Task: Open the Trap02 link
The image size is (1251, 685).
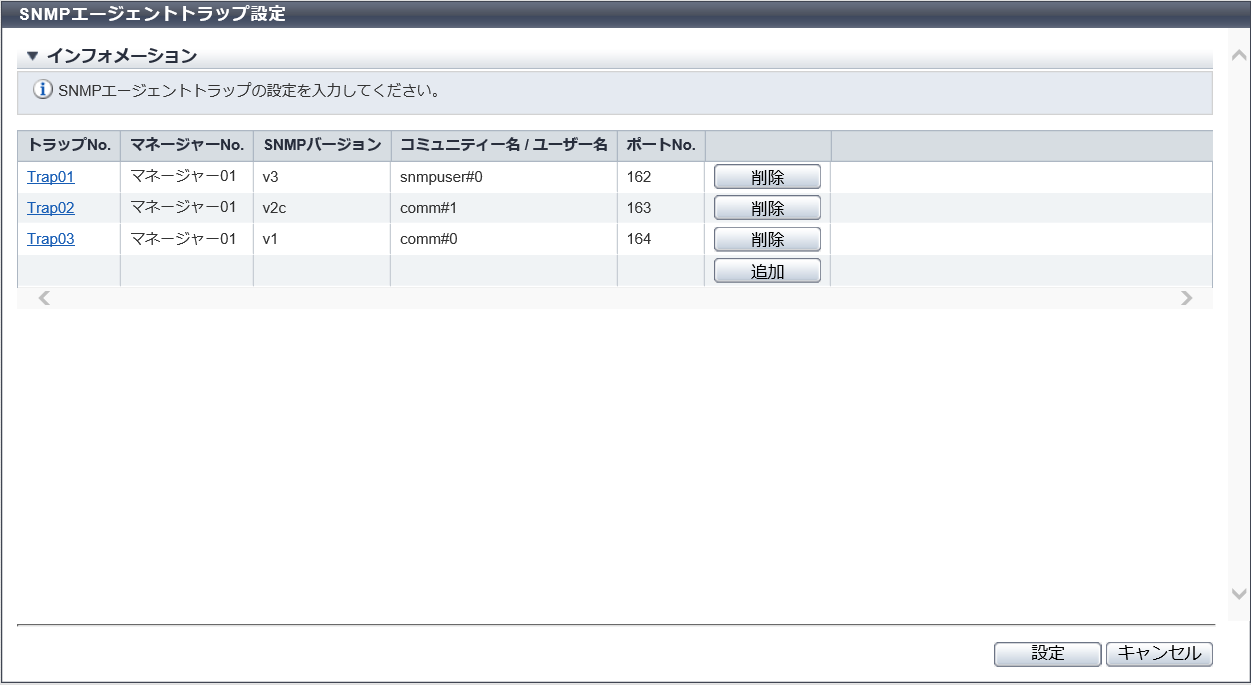Action: point(51,208)
